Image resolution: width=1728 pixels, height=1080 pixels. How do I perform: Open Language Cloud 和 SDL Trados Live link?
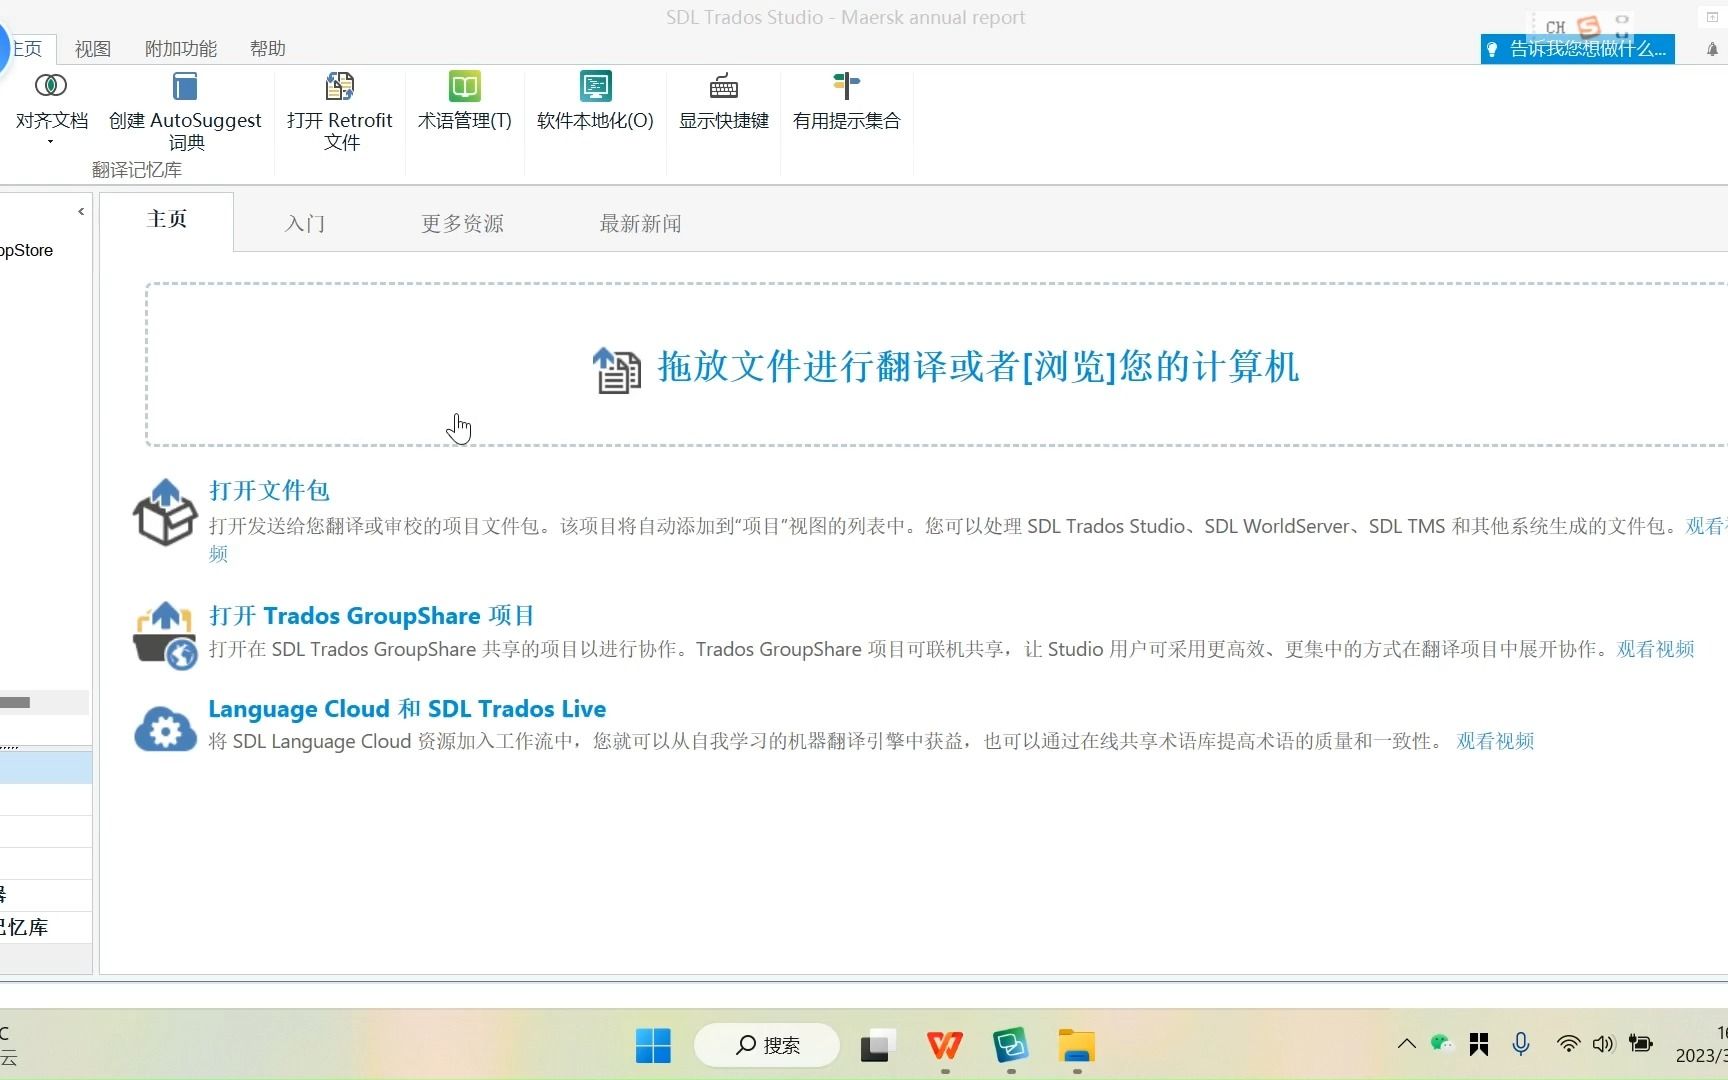[x=407, y=708]
